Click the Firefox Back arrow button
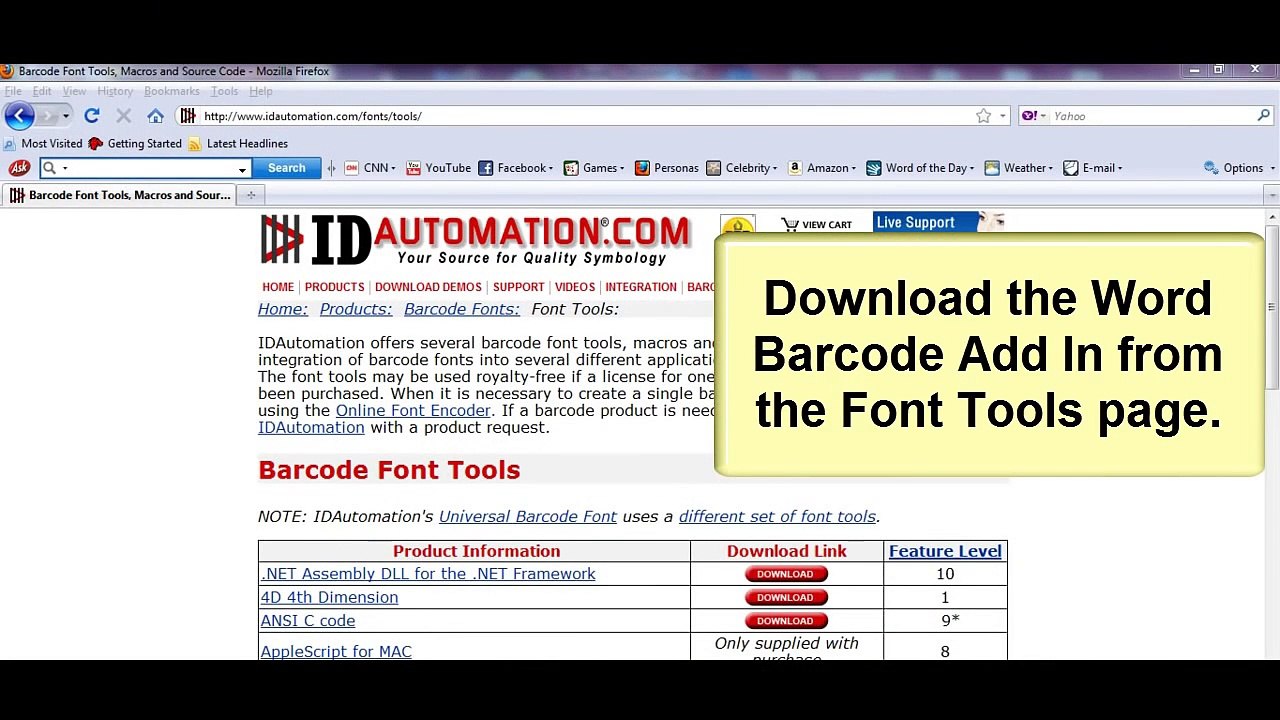The image size is (1280, 720). 19,116
